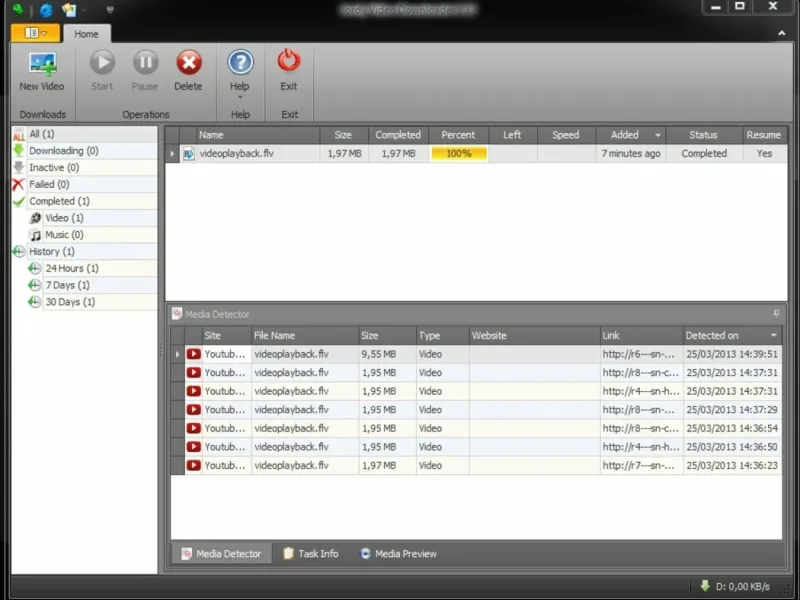800x600 pixels.
Task: Click the Internet Explorer quick access icon
Action: (x=46, y=10)
